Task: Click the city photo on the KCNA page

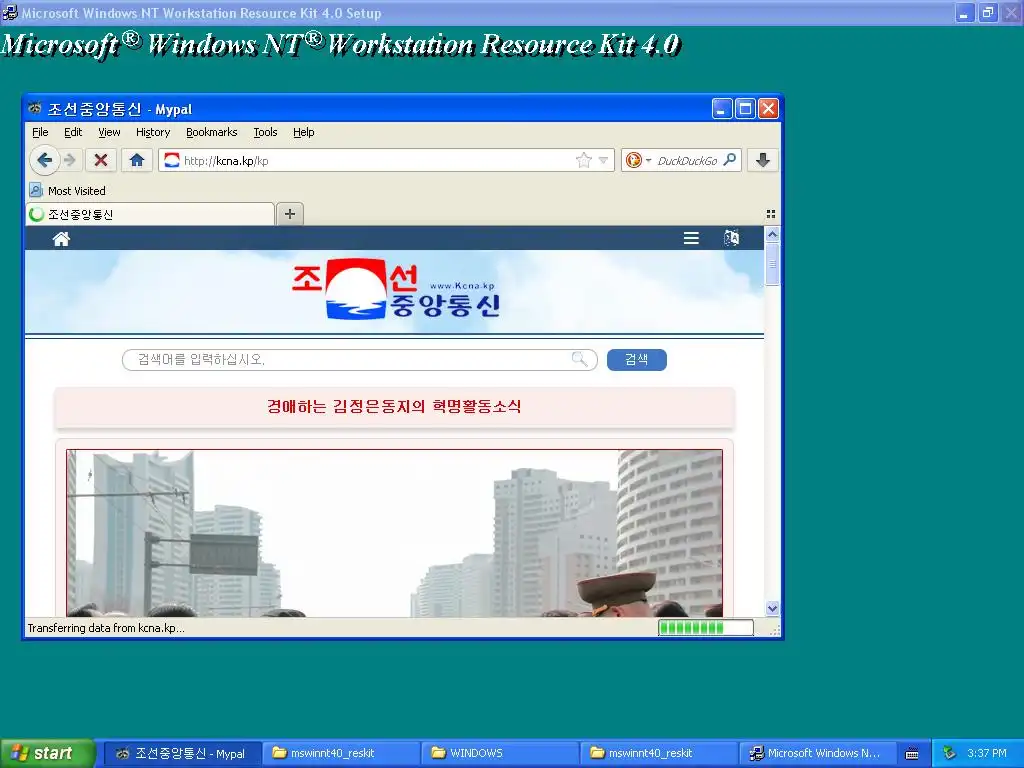Action: tap(394, 533)
